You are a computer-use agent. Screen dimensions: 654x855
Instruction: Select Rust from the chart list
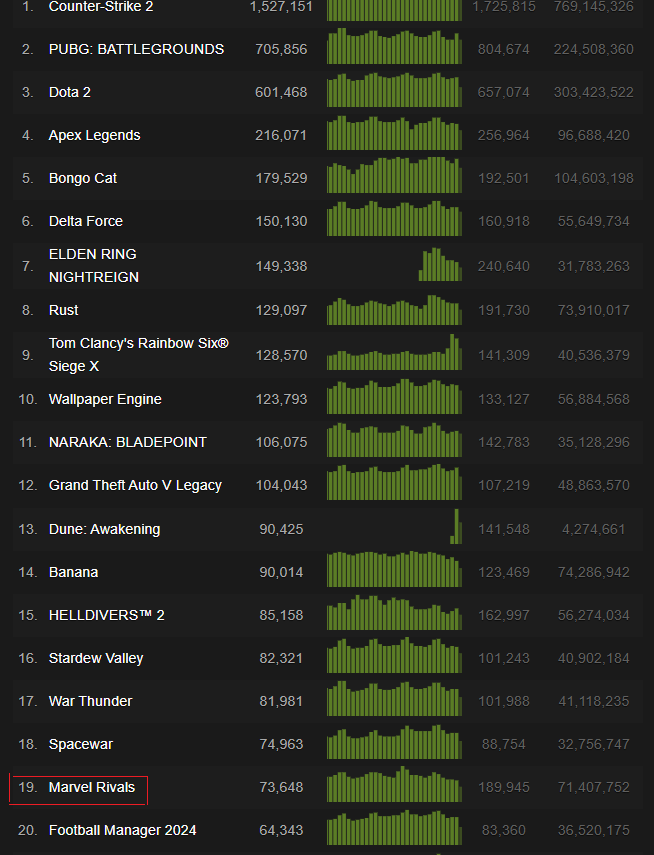pos(63,310)
